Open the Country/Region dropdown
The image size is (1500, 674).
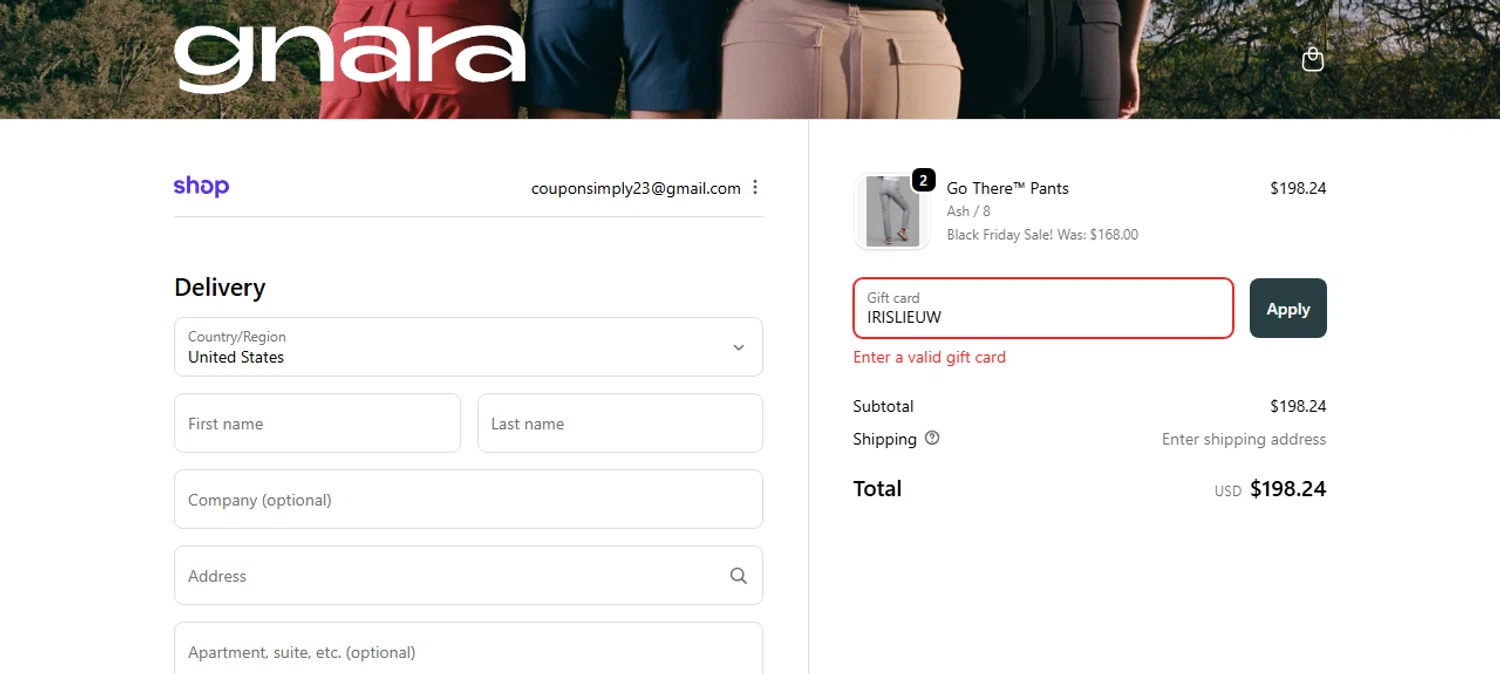[468, 347]
